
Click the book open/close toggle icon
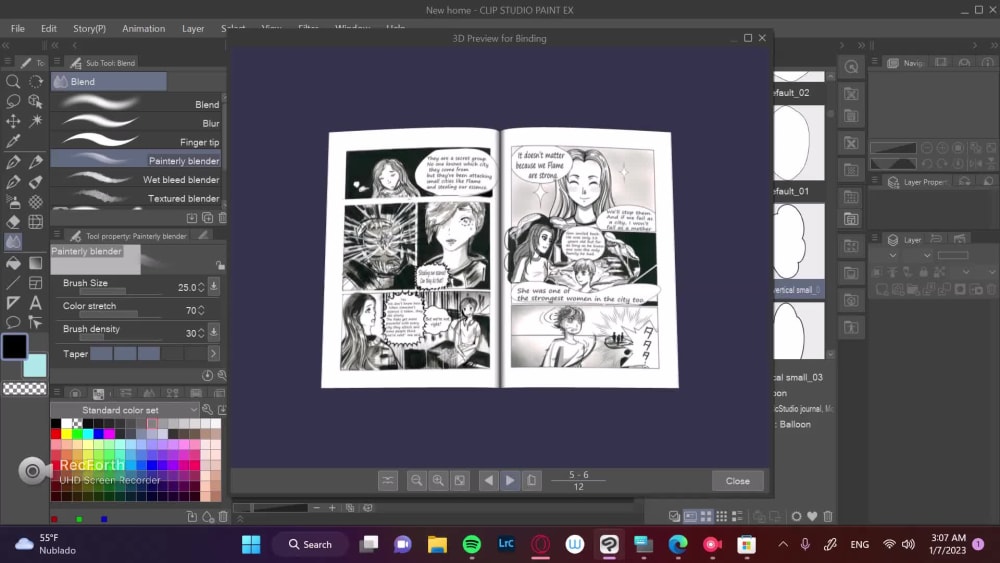click(x=388, y=481)
